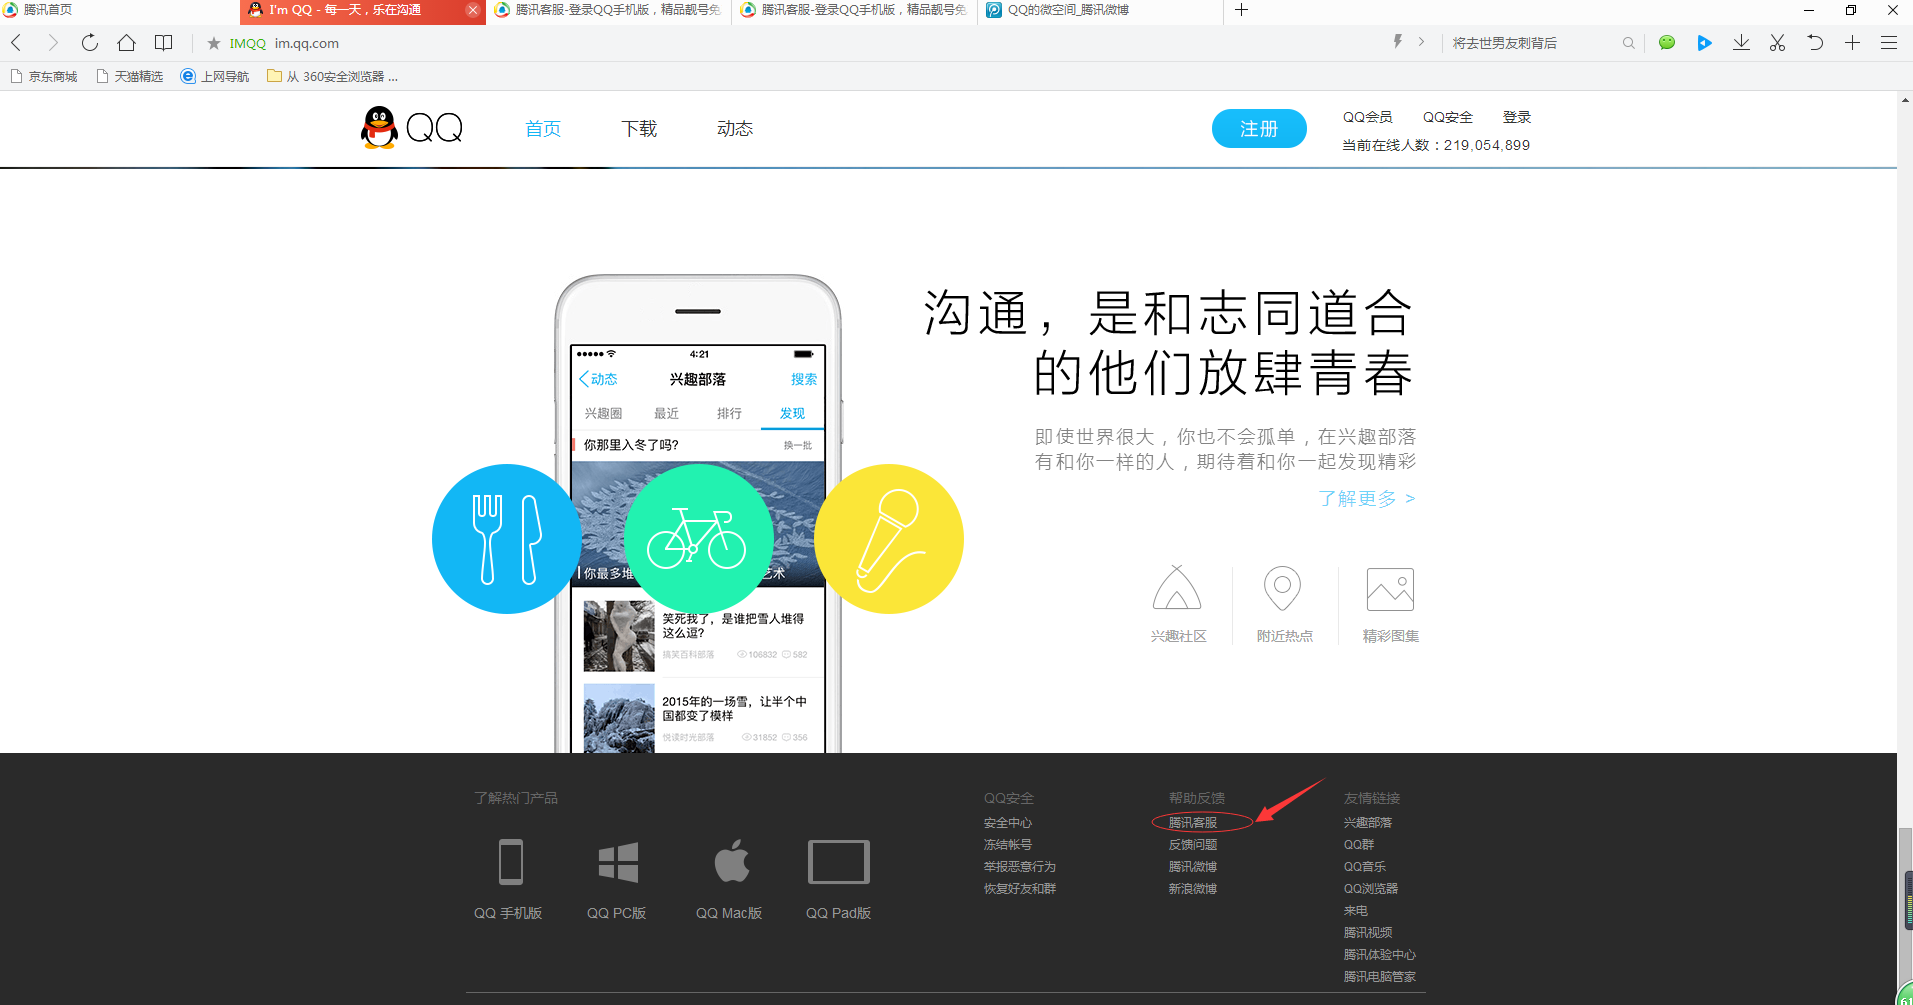Open the reading mode book icon
Image resolution: width=1913 pixels, height=1005 pixels.
click(163, 43)
